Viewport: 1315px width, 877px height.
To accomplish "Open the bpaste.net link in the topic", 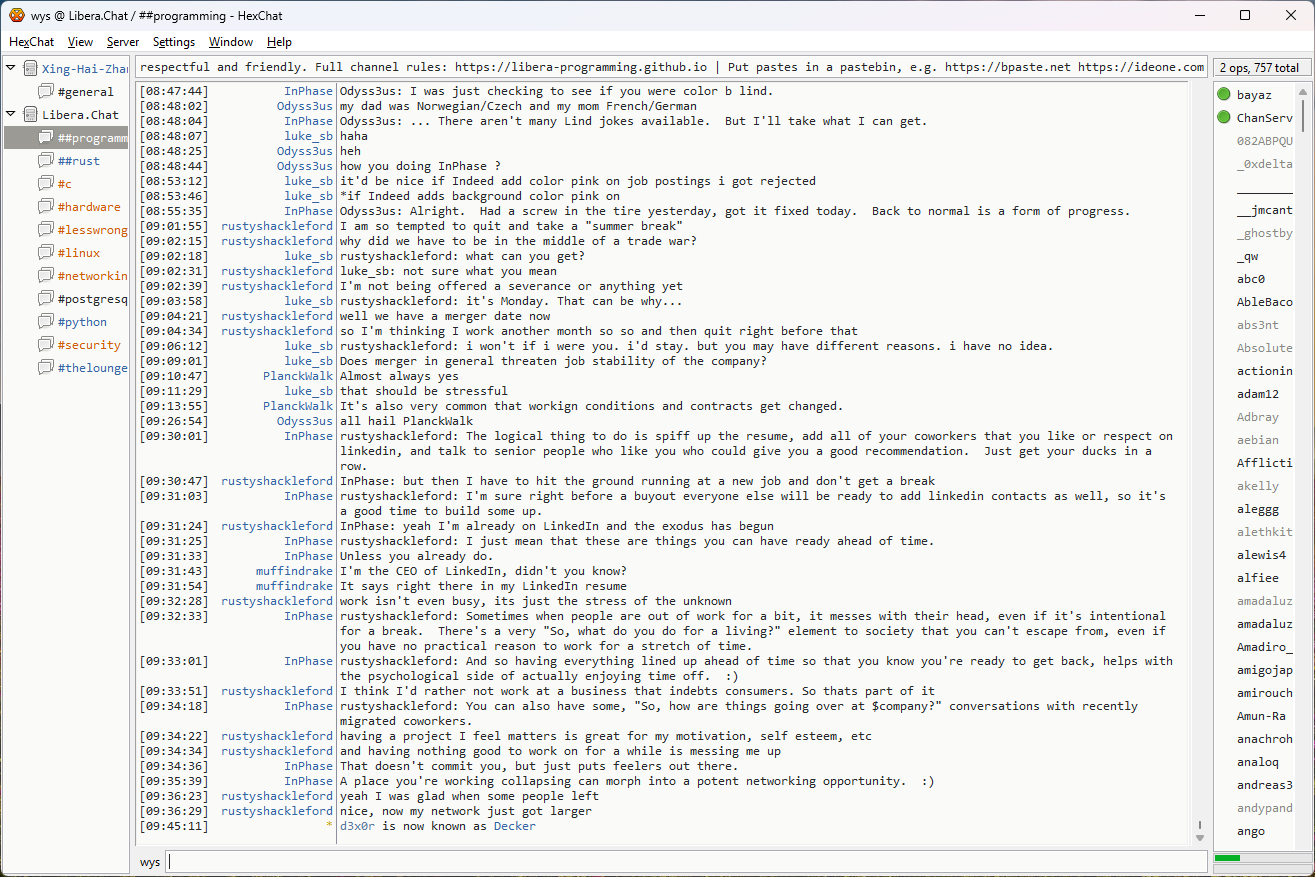I will pyautogui.click(x=1007, y=67).
